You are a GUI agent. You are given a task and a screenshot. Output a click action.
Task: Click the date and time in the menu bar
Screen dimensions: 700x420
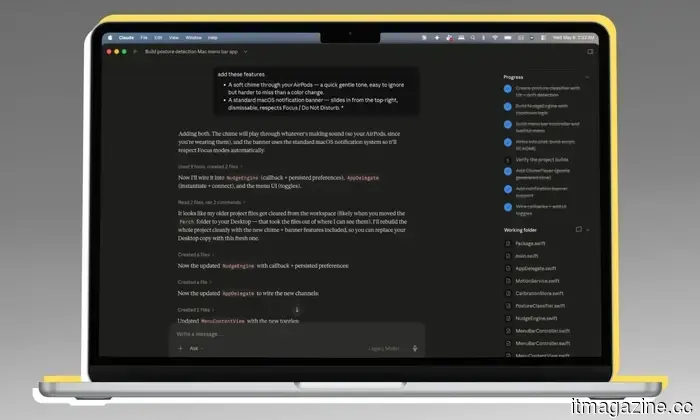tap(573, 38)
